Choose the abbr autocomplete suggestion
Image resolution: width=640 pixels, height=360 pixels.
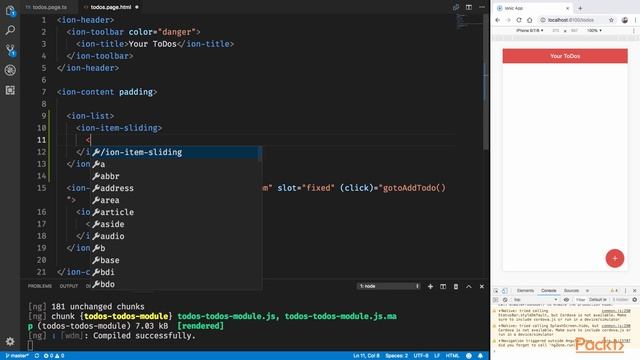[176, 176]
